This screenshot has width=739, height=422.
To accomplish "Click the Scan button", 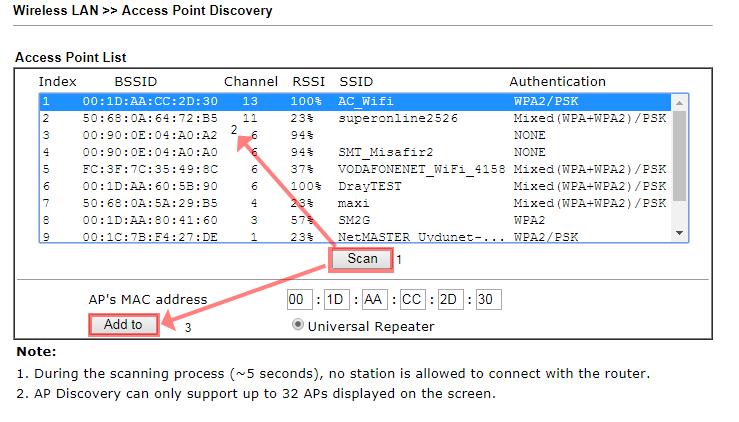I will (362, 259).
